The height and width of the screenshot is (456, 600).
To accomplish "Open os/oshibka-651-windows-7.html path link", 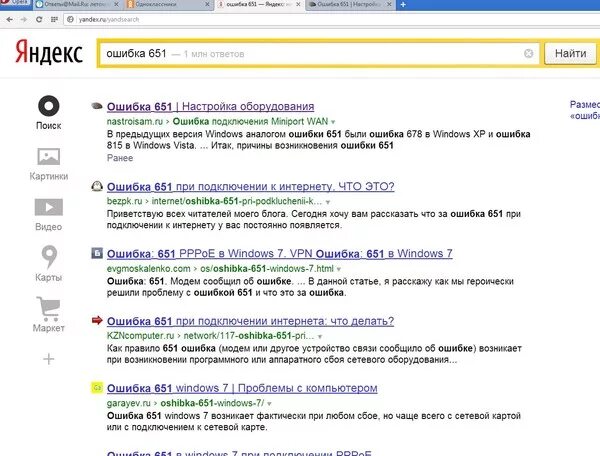I will point(267,269).
